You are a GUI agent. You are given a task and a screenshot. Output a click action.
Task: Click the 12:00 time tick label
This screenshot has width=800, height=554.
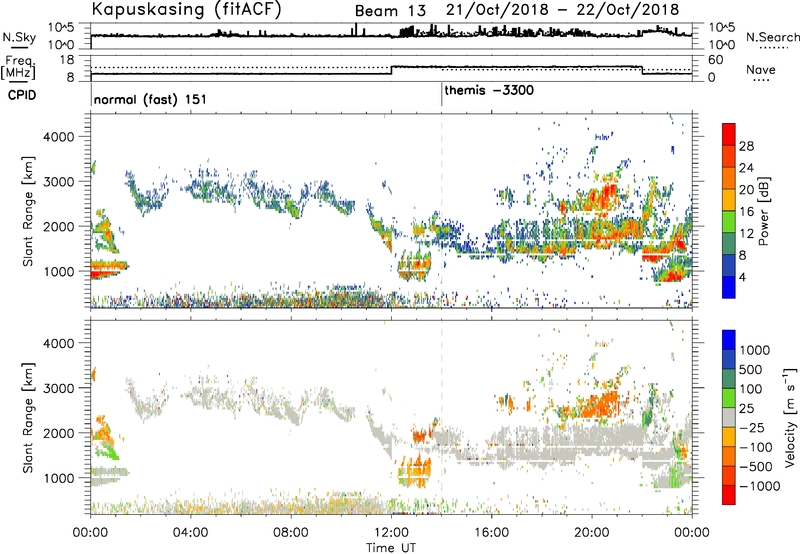[x=391, y=533]
